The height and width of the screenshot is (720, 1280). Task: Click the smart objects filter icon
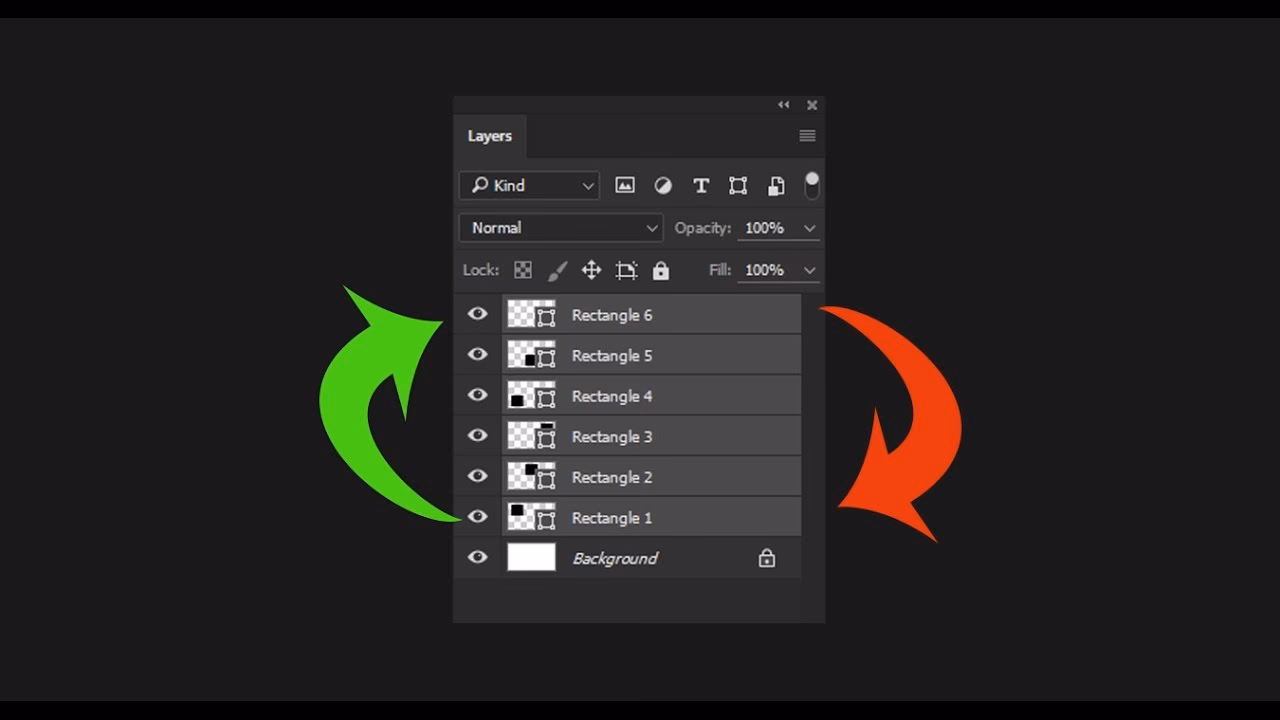click(775, 185)
